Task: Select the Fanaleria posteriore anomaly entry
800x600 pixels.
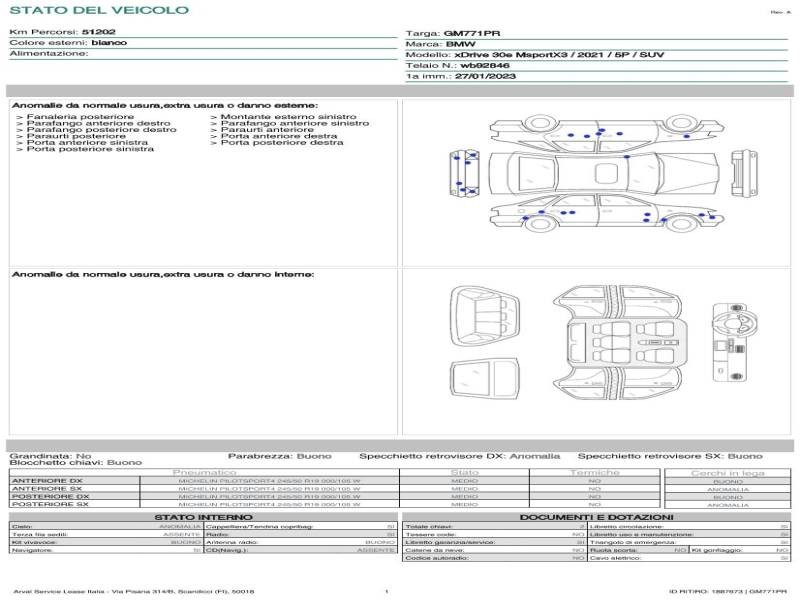Action: pos(76,117)
